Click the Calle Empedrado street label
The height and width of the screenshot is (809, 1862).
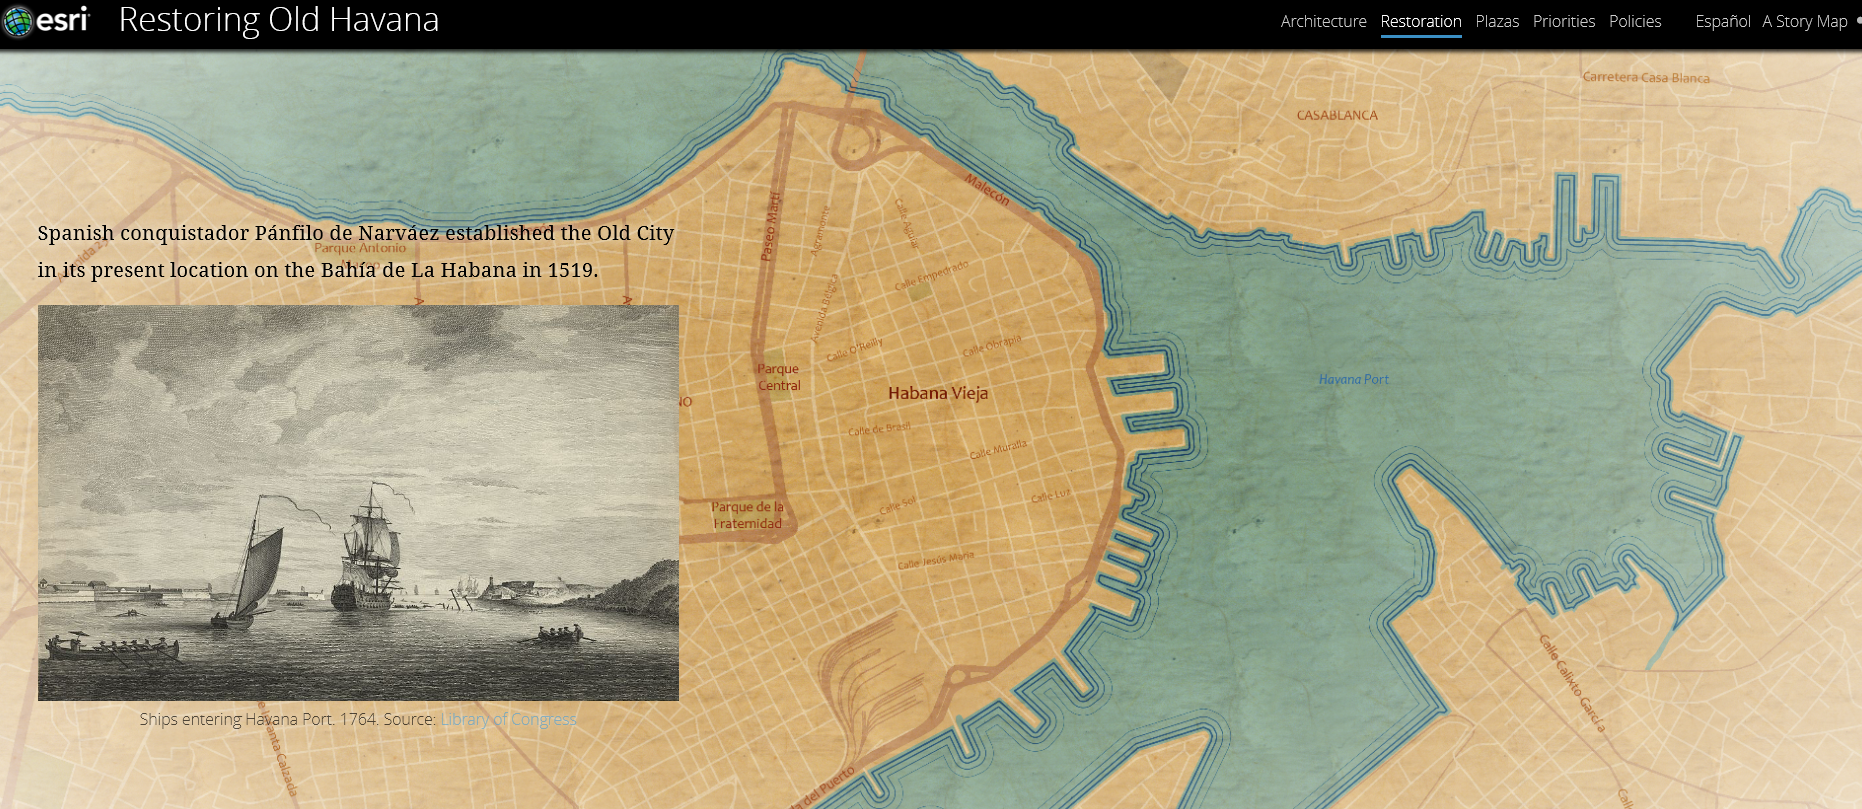point(932,275)
